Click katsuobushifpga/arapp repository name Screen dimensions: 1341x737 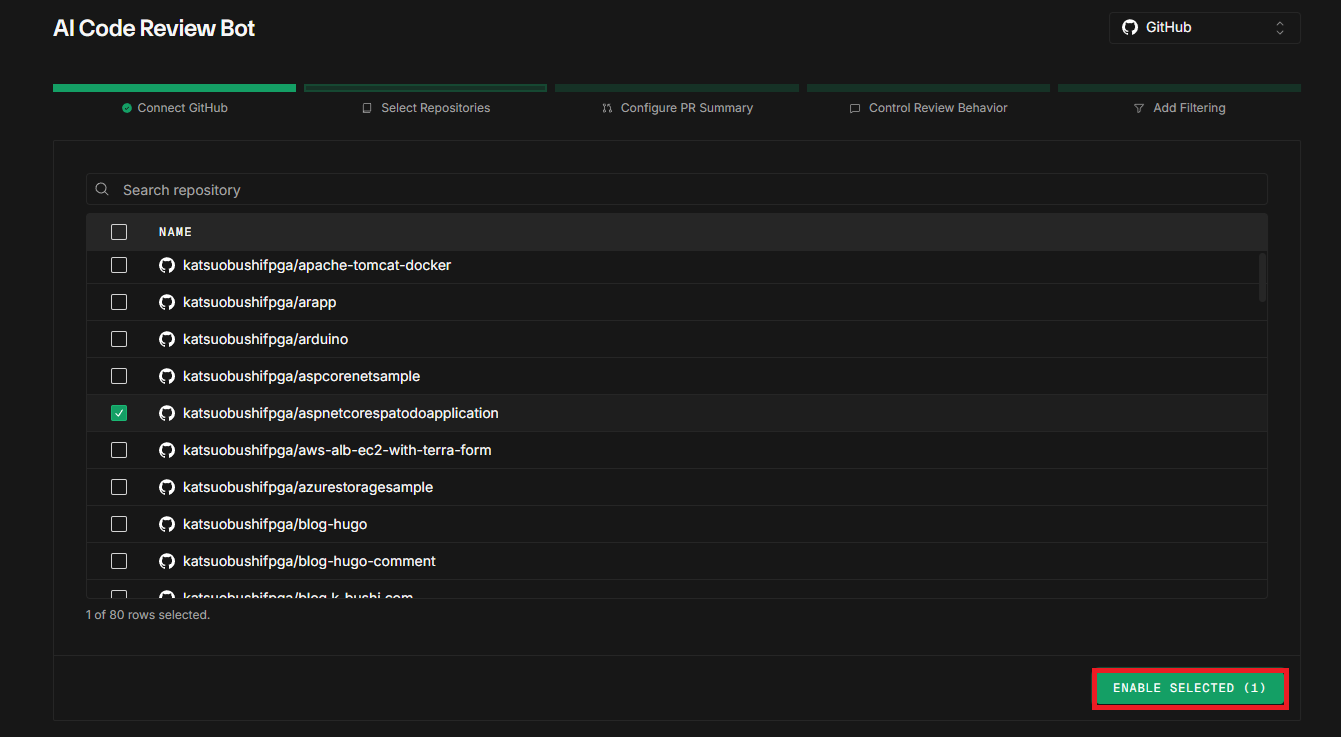point(259,302)
